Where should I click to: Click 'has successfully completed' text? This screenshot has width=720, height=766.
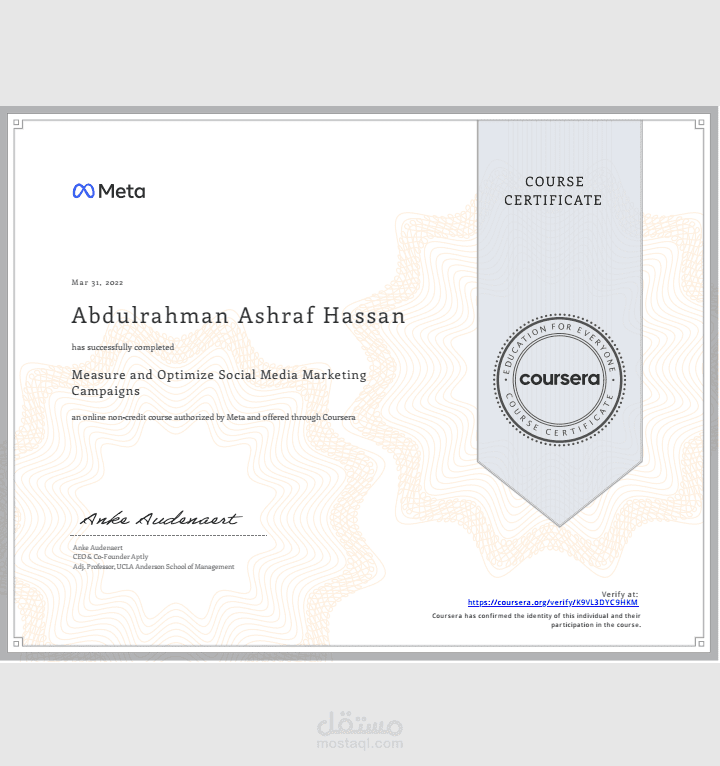(x=123, y=347)
